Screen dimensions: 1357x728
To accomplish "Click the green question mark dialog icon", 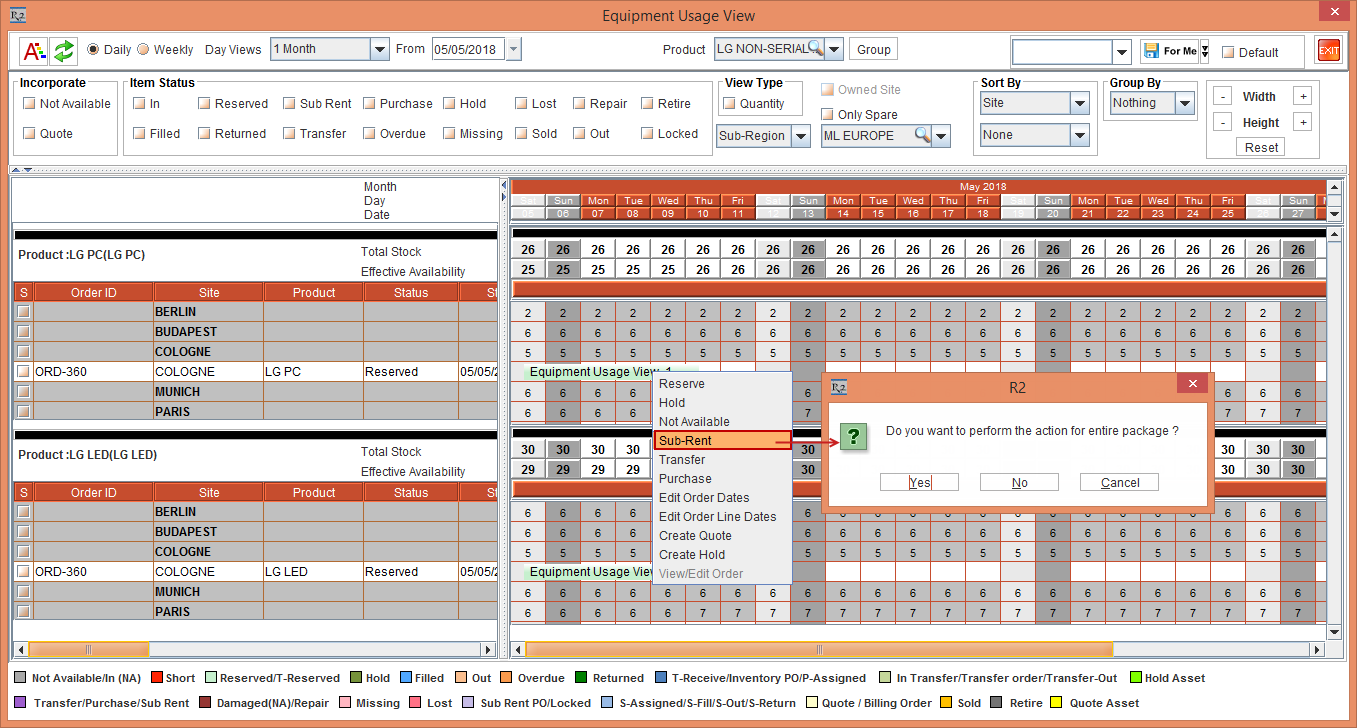I will [x=853, y=437].
